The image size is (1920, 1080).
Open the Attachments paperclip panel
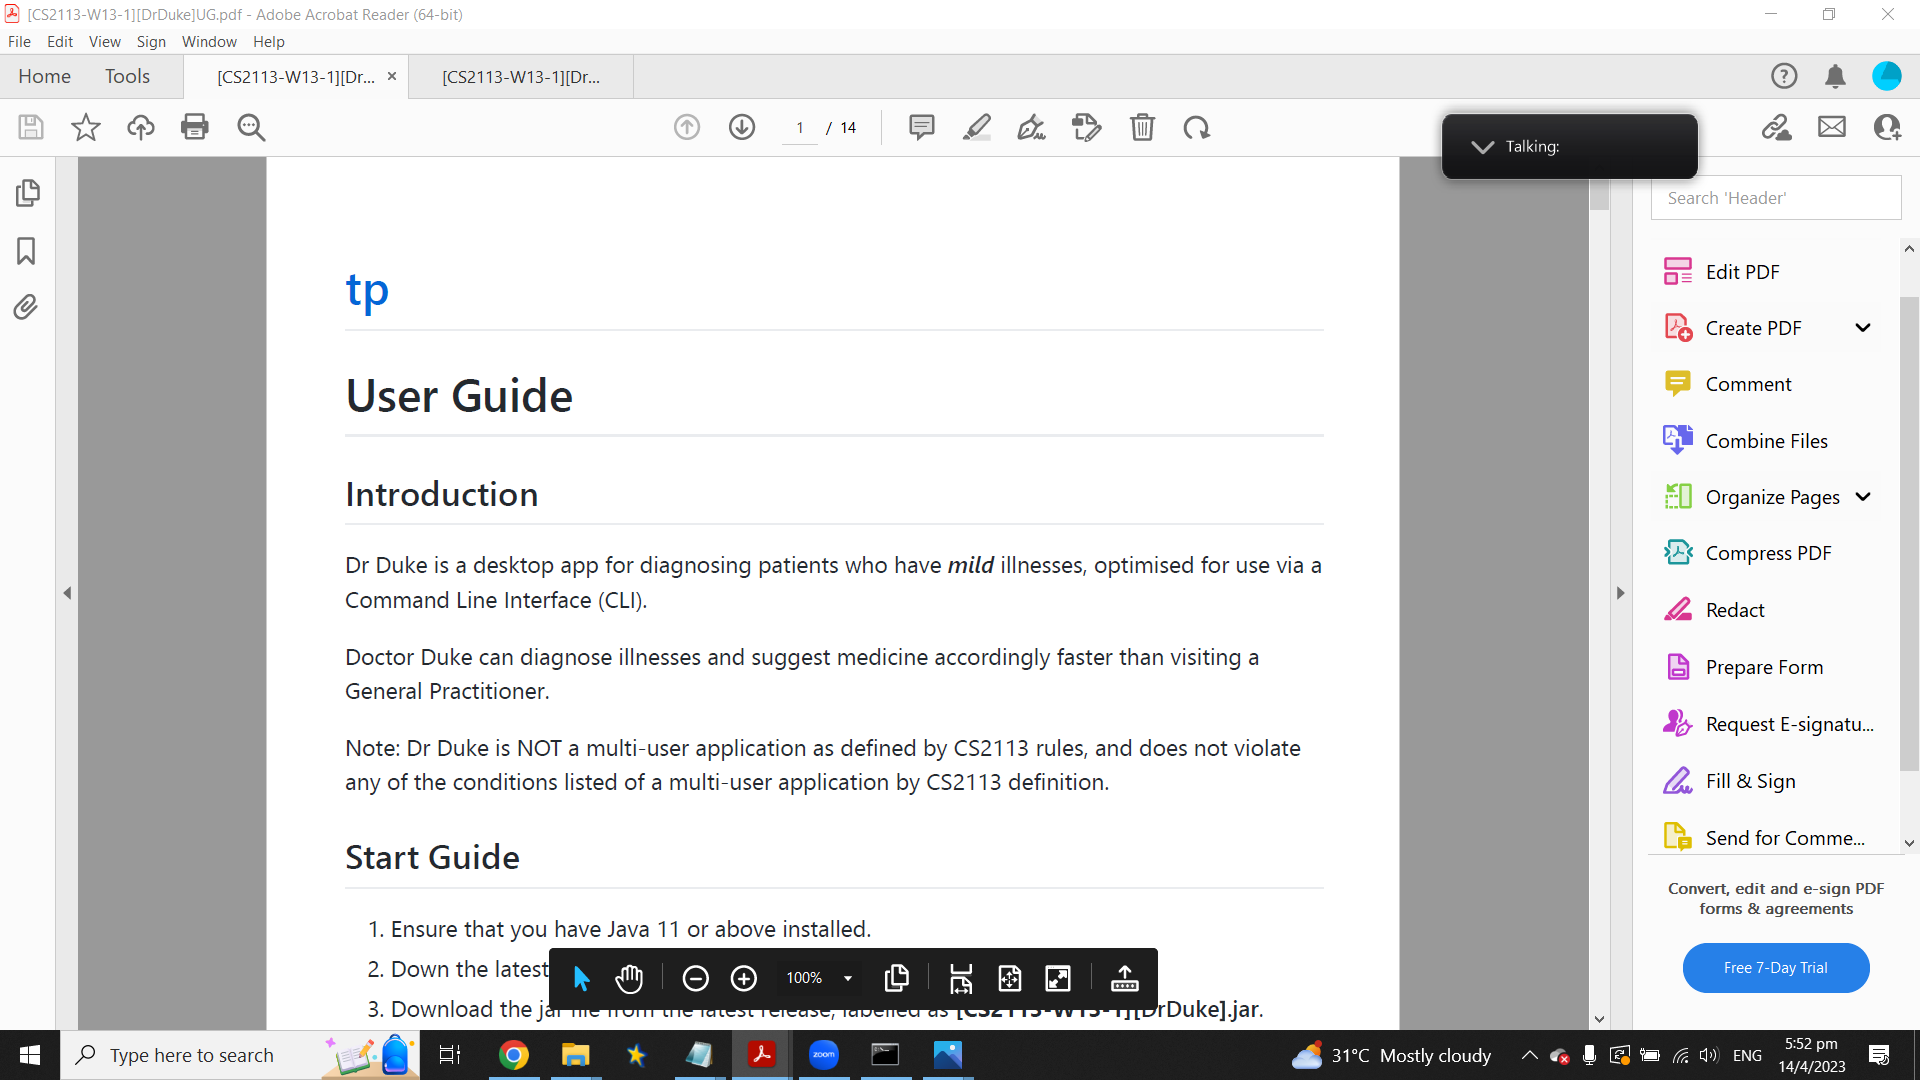point(26,307)
